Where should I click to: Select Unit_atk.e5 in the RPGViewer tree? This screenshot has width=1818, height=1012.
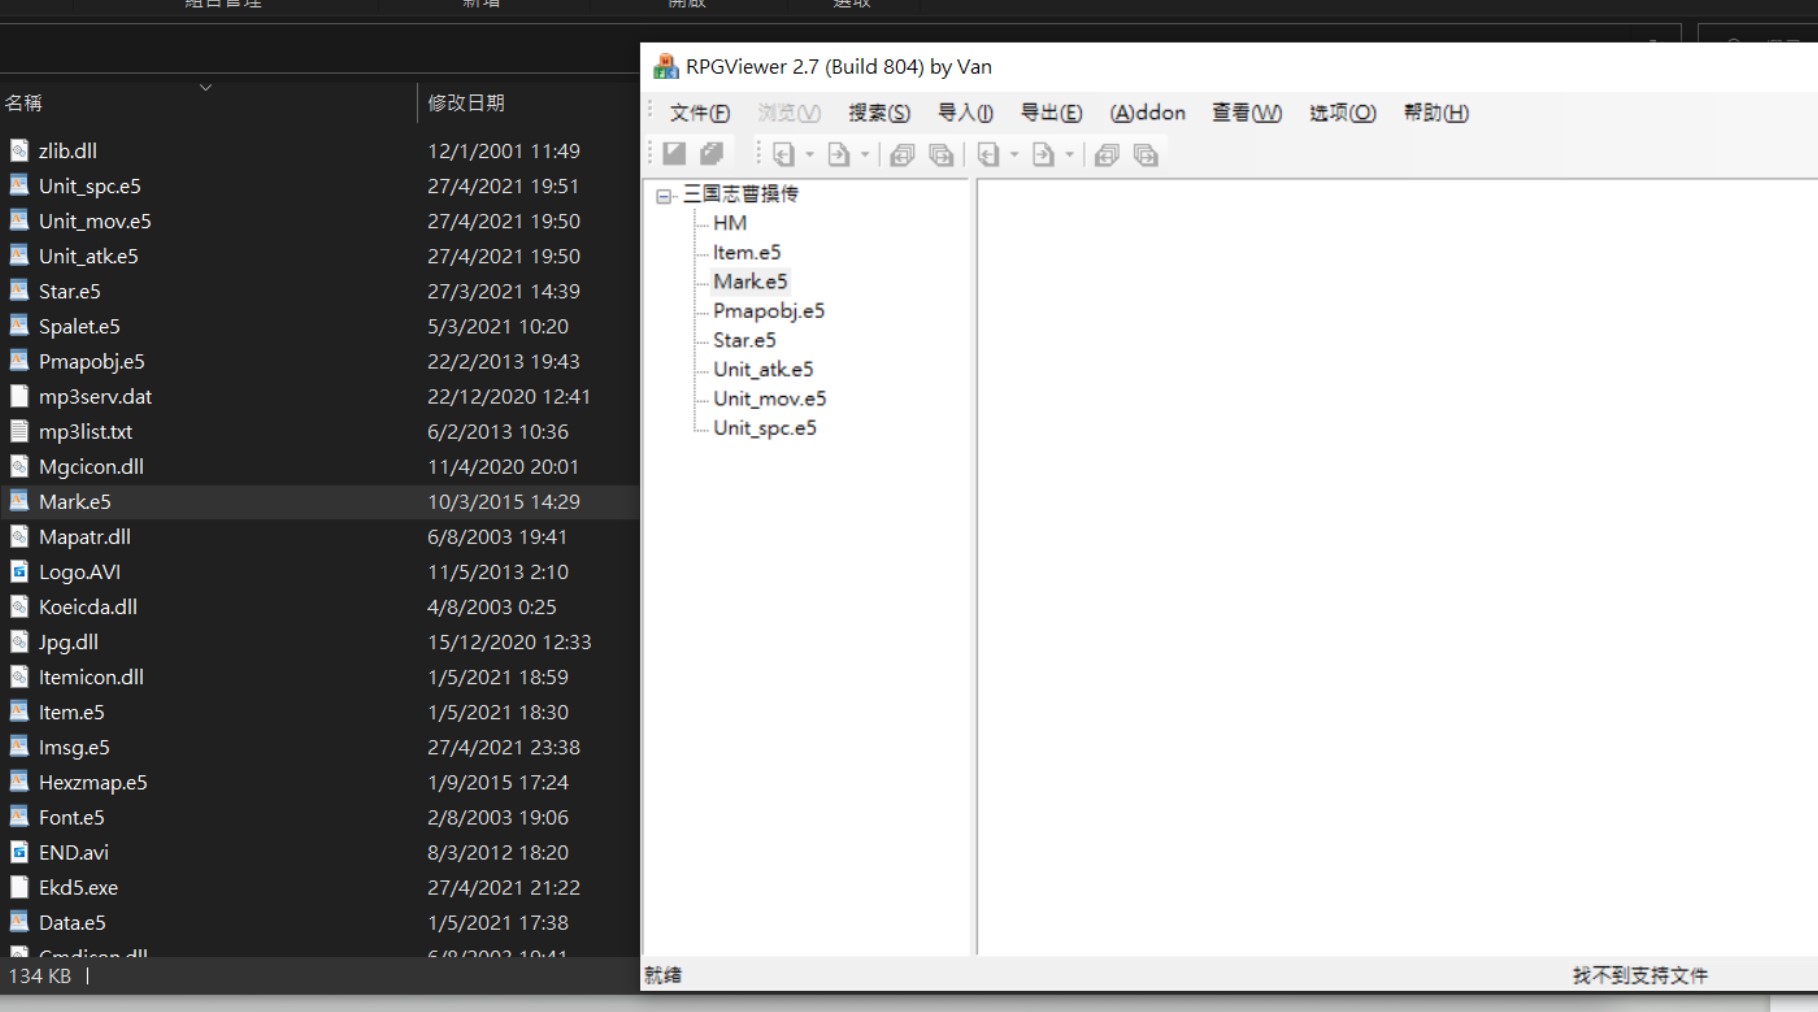(x=763, y=370)
